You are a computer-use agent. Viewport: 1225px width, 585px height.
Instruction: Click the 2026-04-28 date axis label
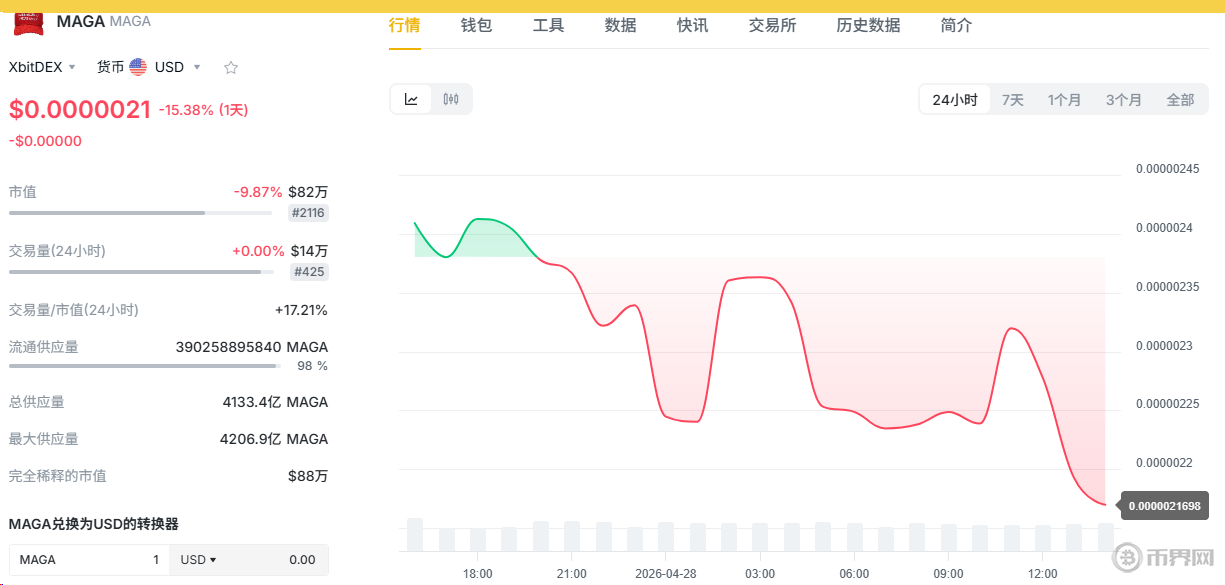coord(666,574)
